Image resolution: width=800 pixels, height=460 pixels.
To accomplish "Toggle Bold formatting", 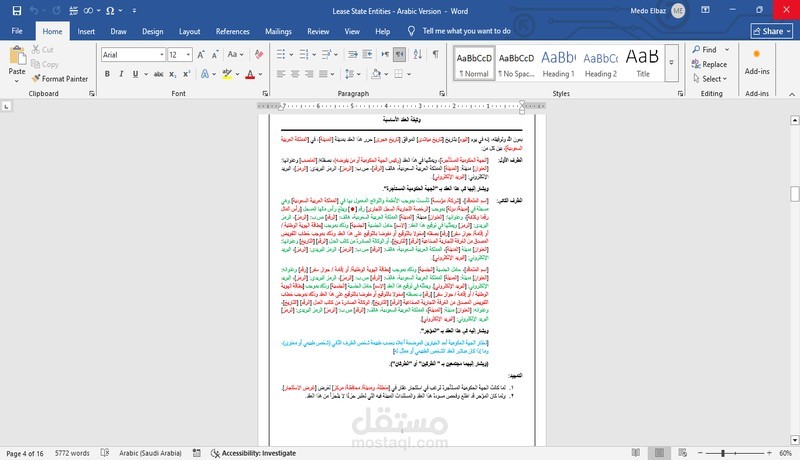I will [107, 74].
